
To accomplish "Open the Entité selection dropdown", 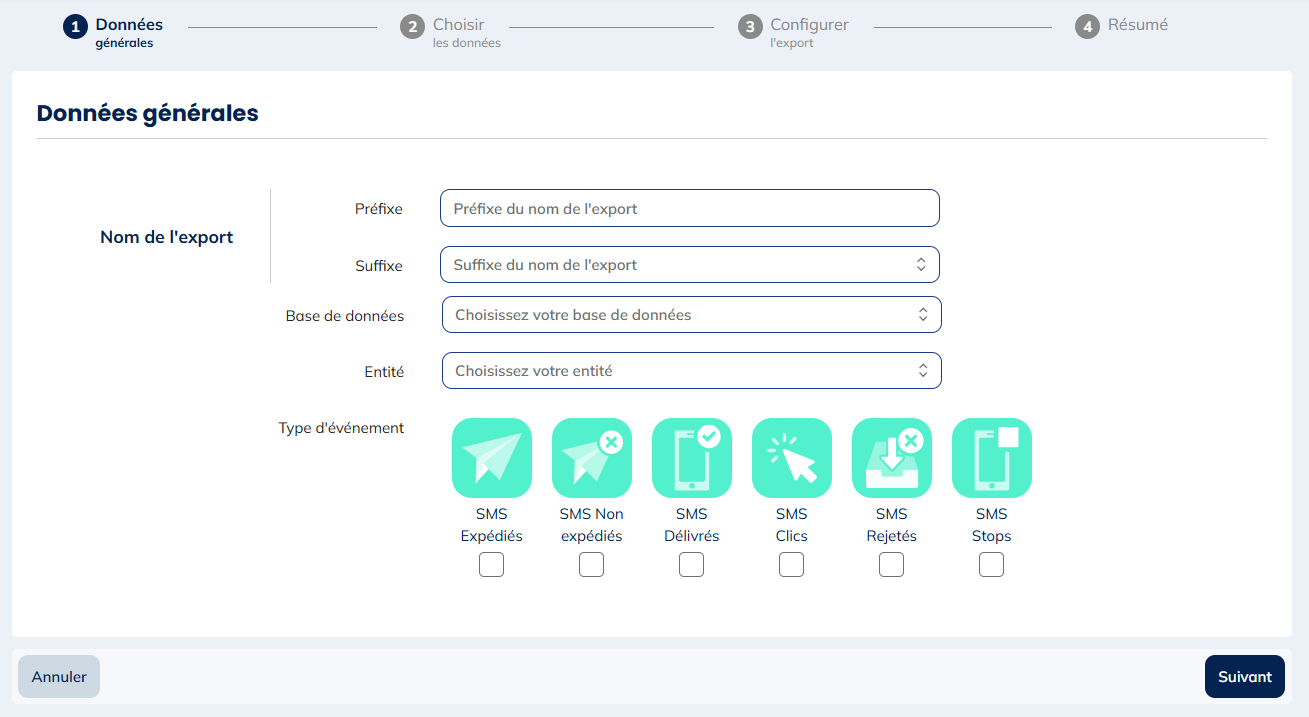I will (x=691, y=371).
